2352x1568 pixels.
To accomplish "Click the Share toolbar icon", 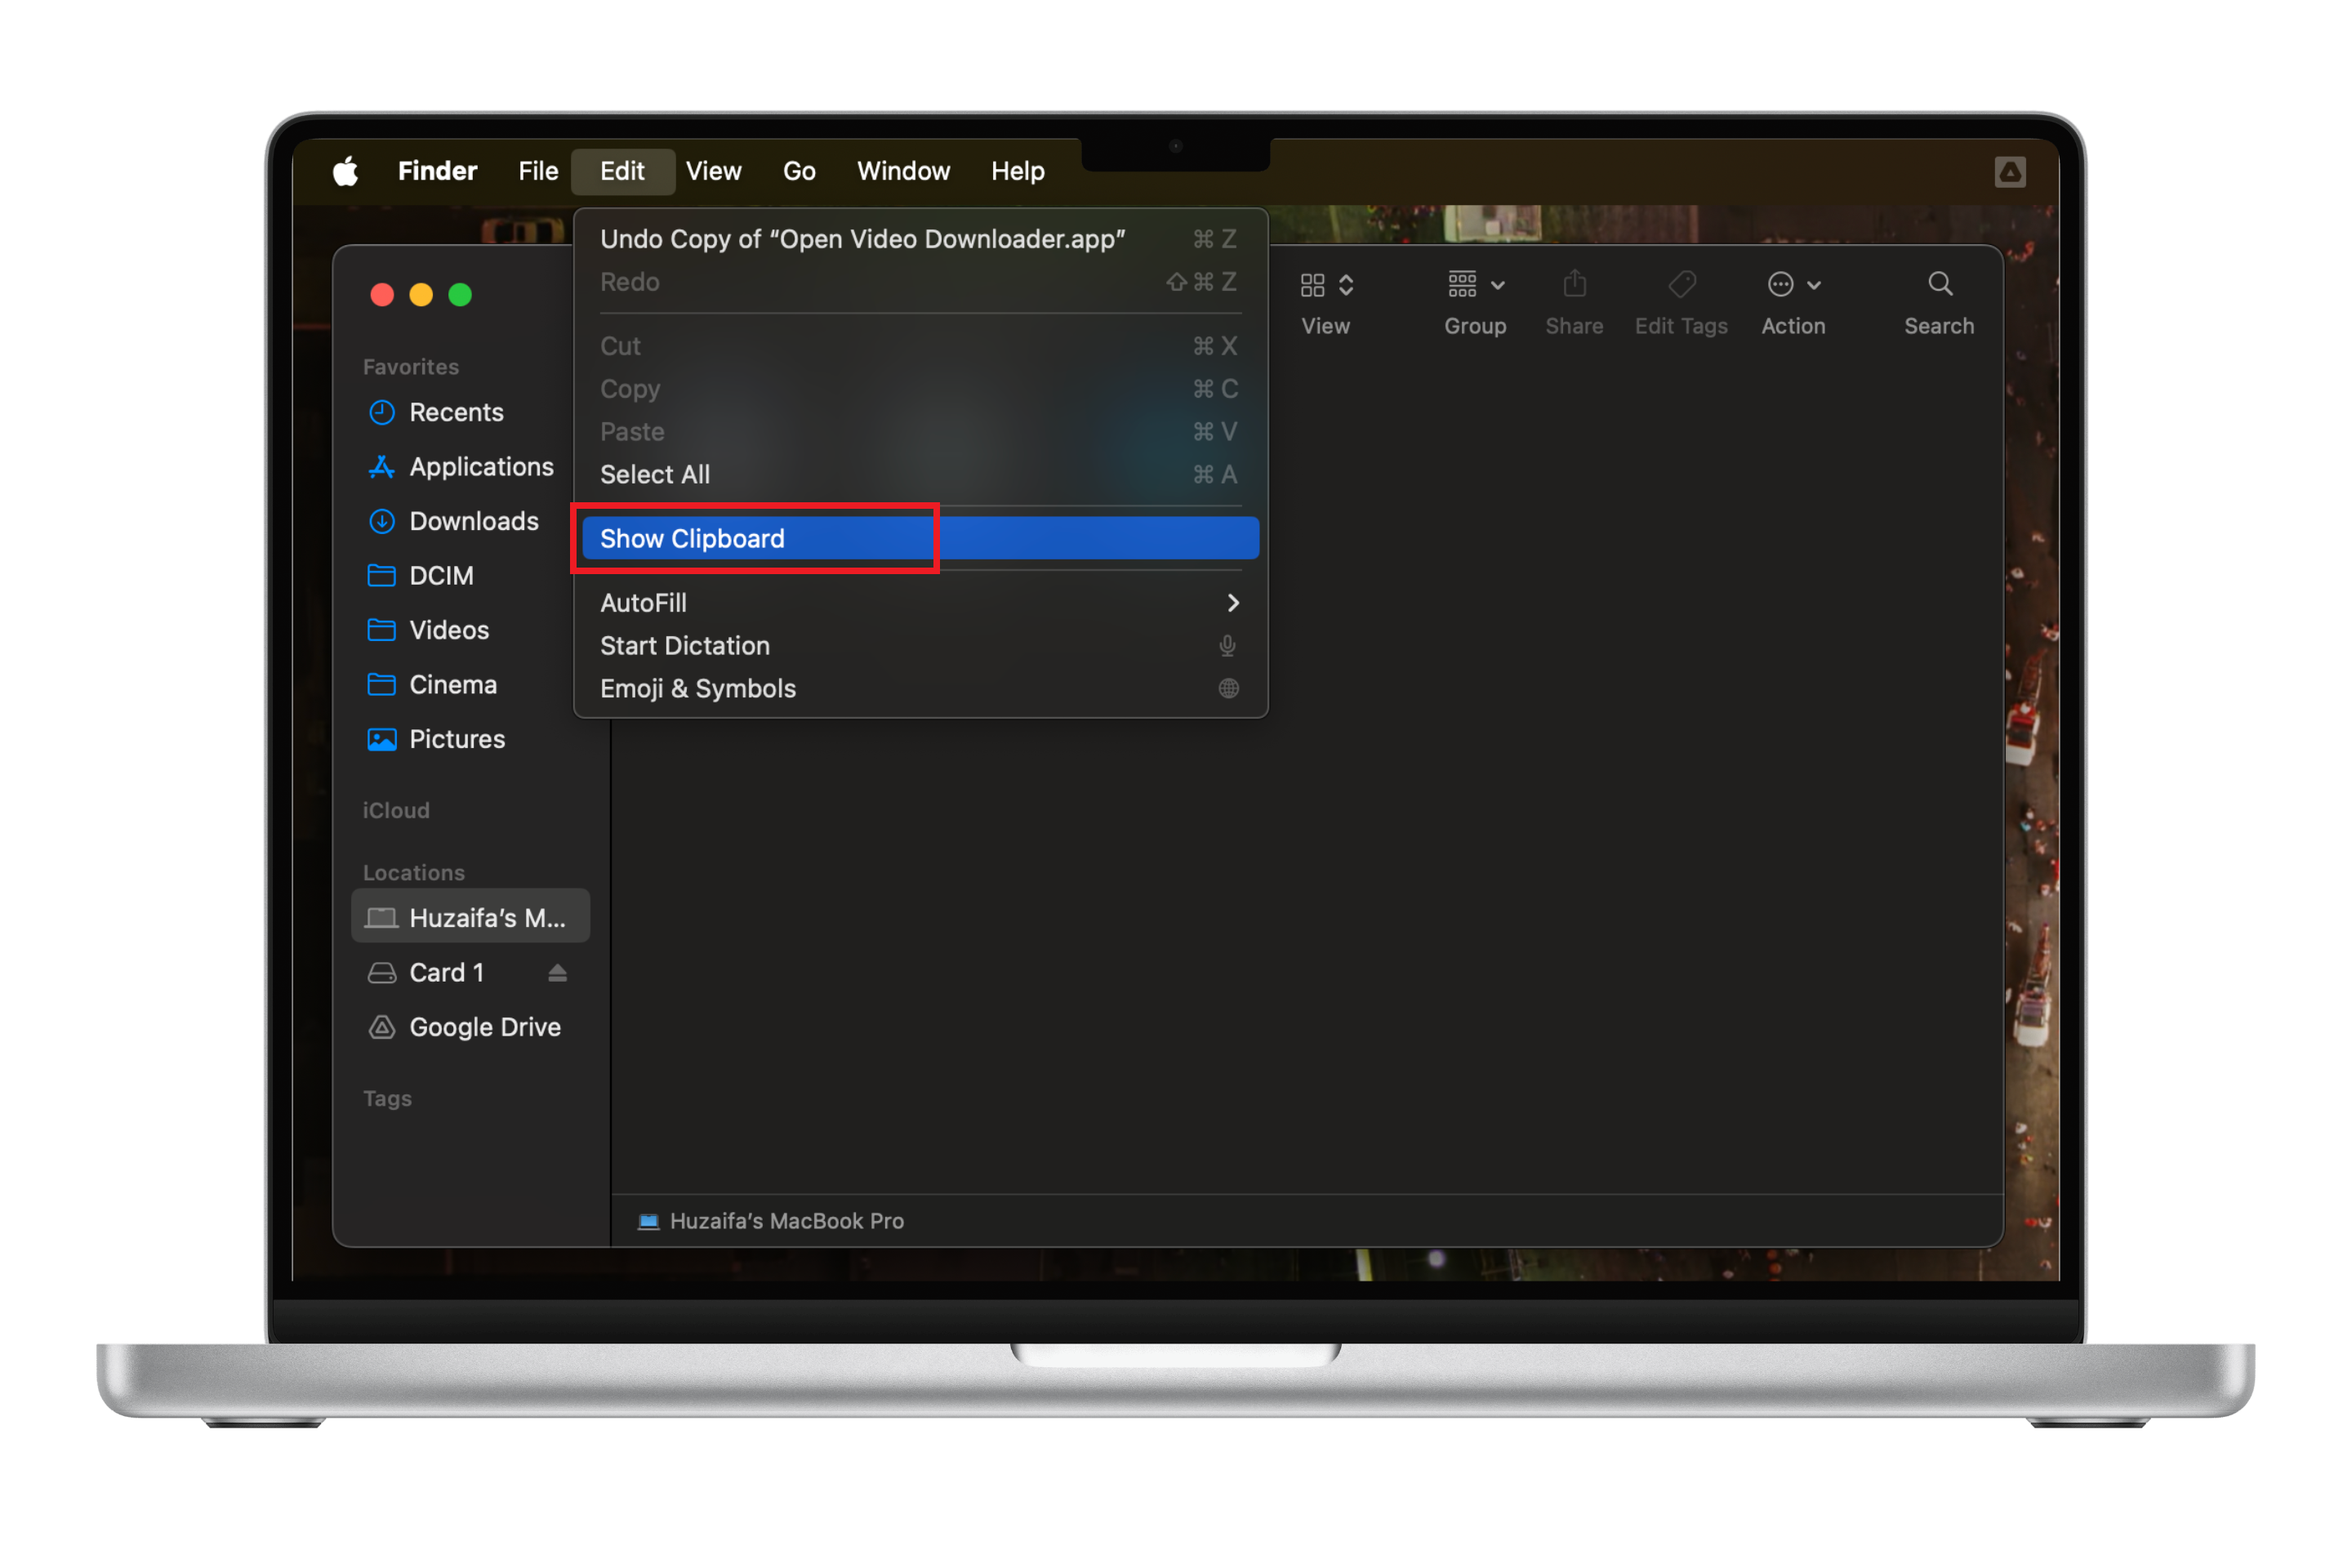I will click(1574, 285).
